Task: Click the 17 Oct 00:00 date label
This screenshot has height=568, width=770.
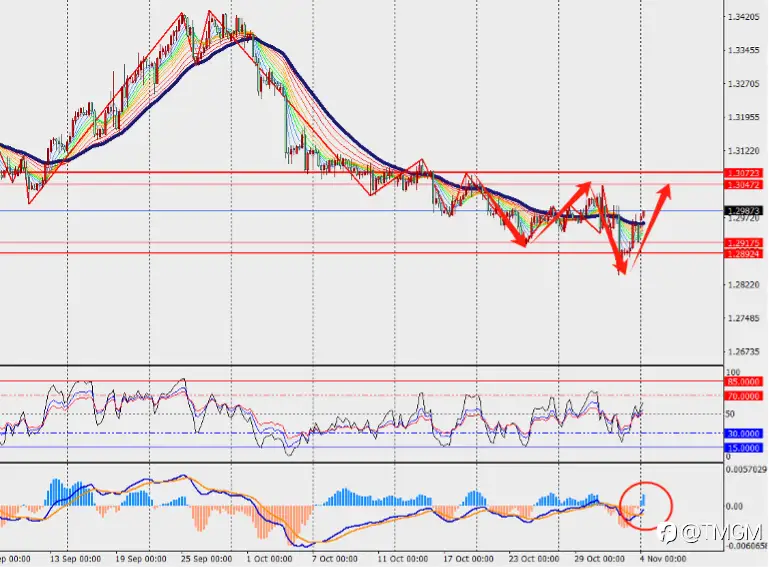Action: coord(468,559)
